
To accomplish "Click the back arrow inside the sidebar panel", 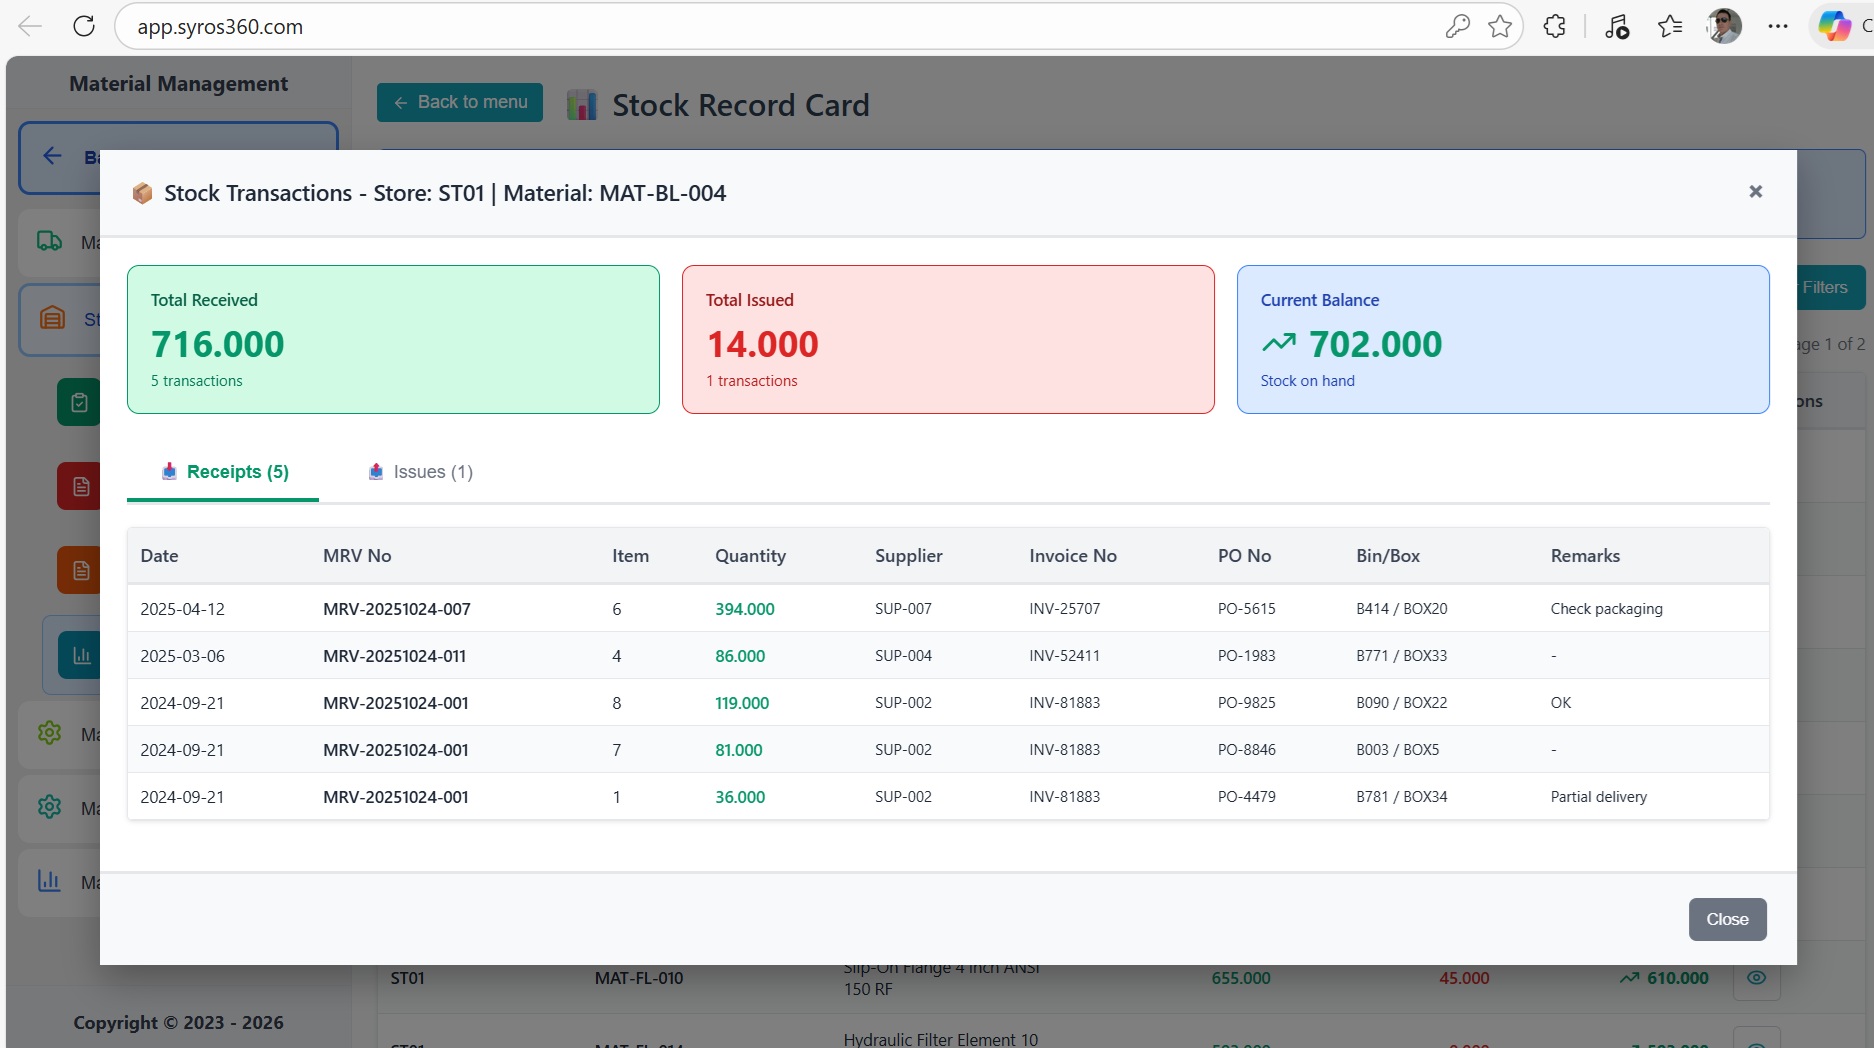I will pos(52,155).
